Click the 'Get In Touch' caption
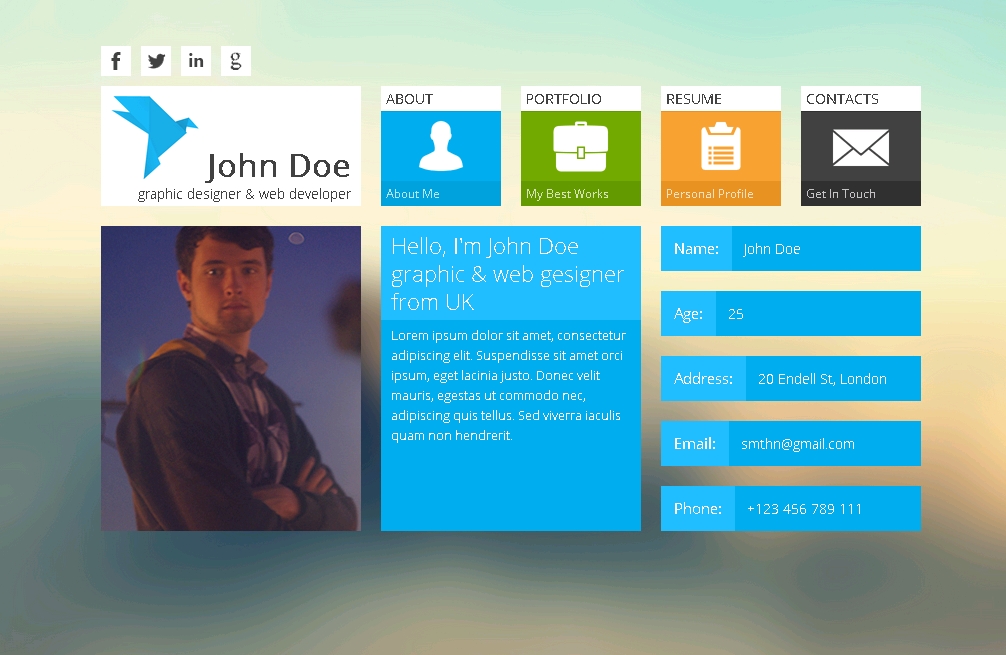 [x=841, y=194]
